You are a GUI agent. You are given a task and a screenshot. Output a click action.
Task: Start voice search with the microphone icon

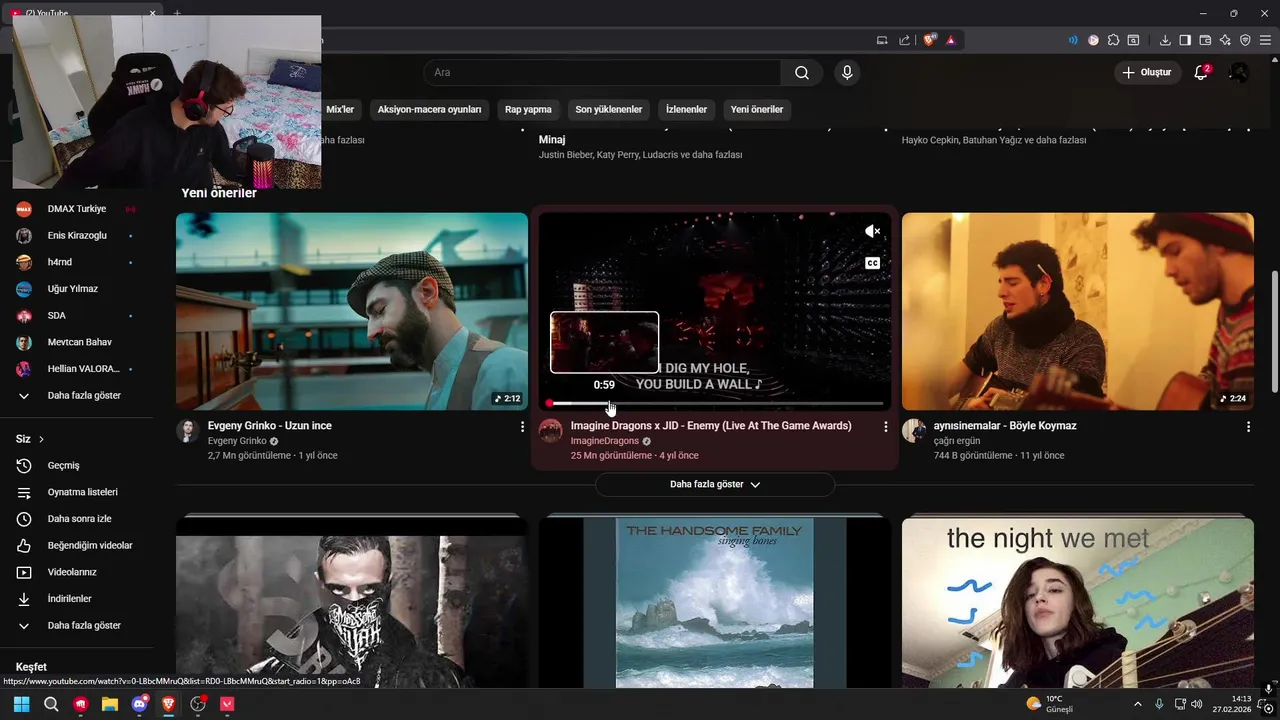pos(847,73)
